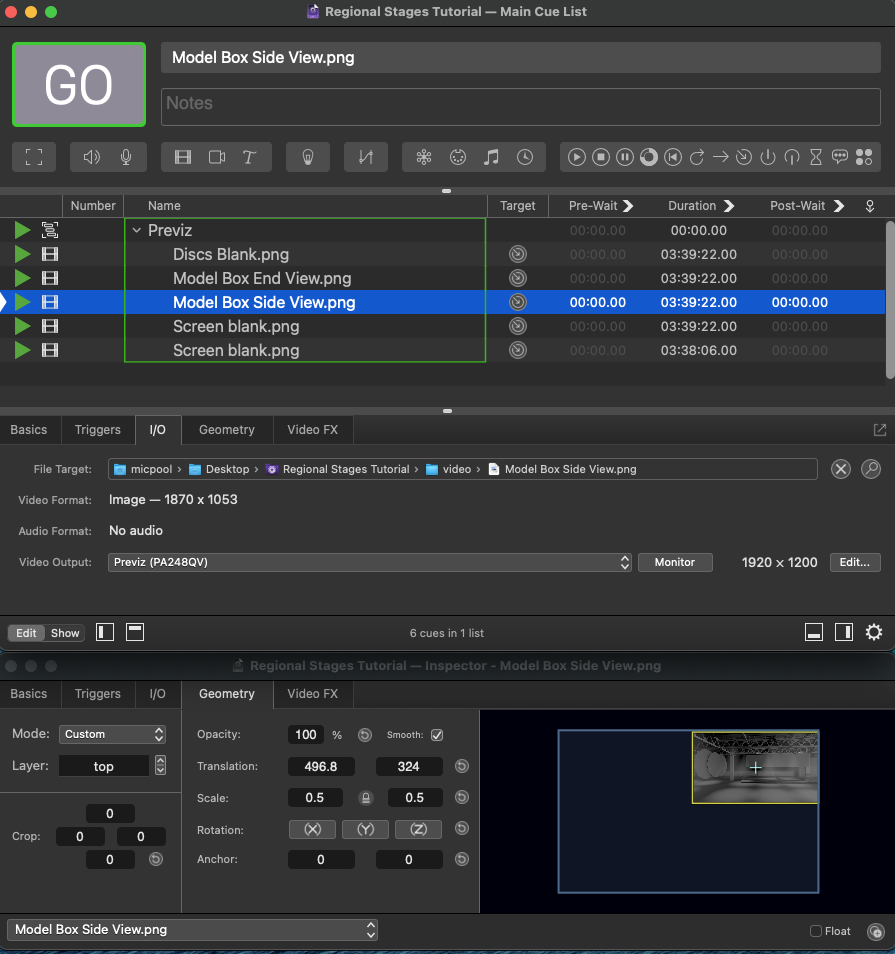Click the Opacity value field
This screenshot has height=954, width=895.
(306, 735)
